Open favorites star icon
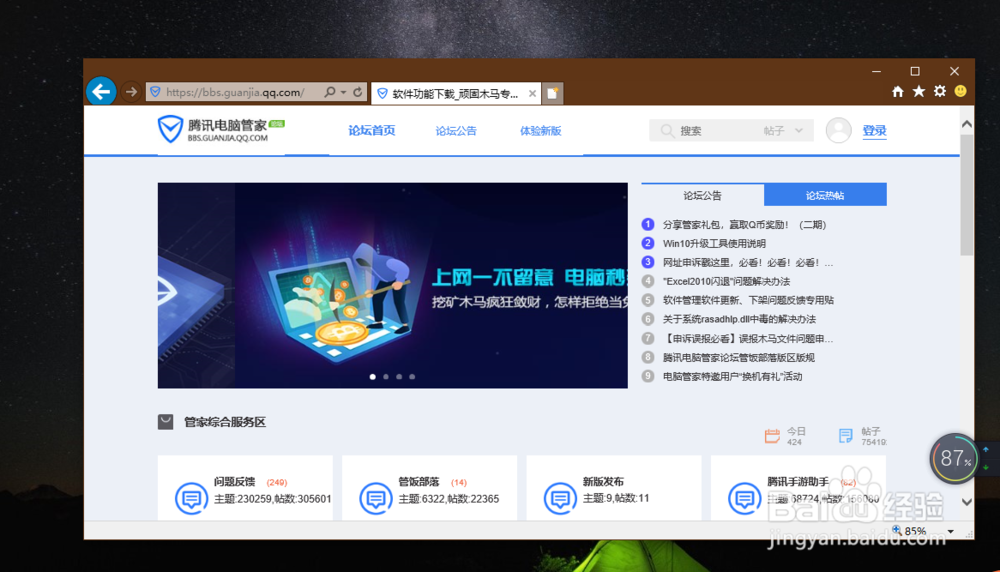1000x572 pixels. (x=919, y=92)
